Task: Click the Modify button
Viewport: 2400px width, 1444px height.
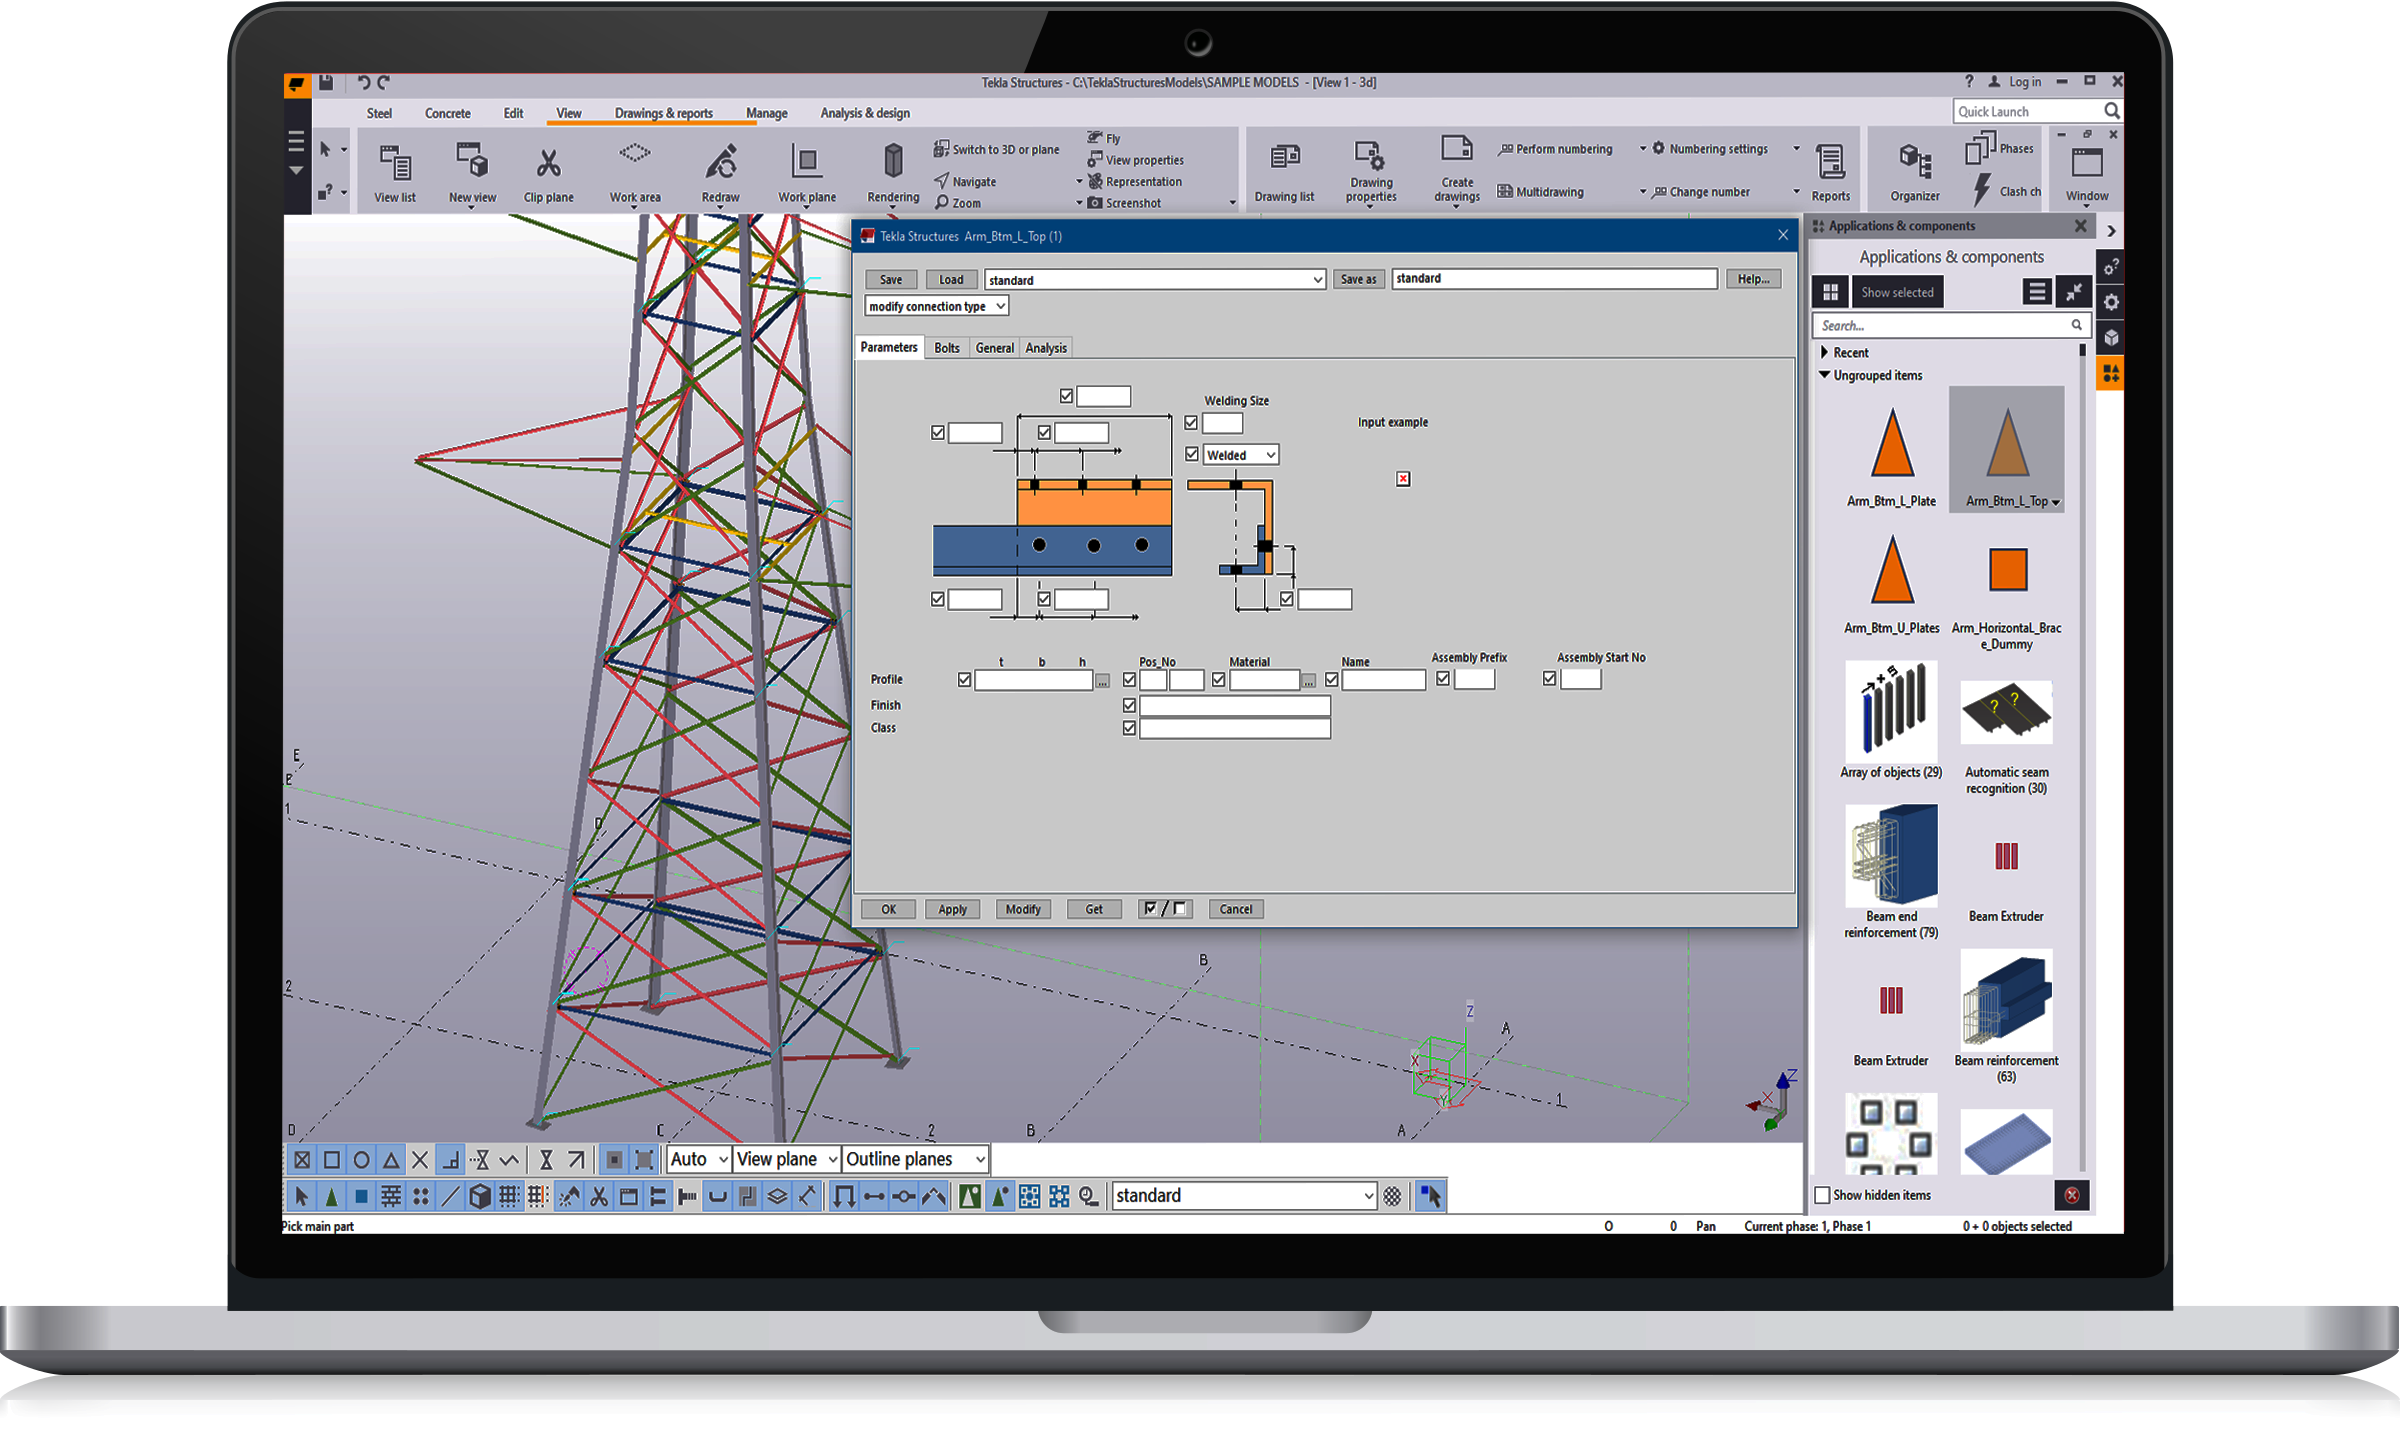Action: 1023,909
